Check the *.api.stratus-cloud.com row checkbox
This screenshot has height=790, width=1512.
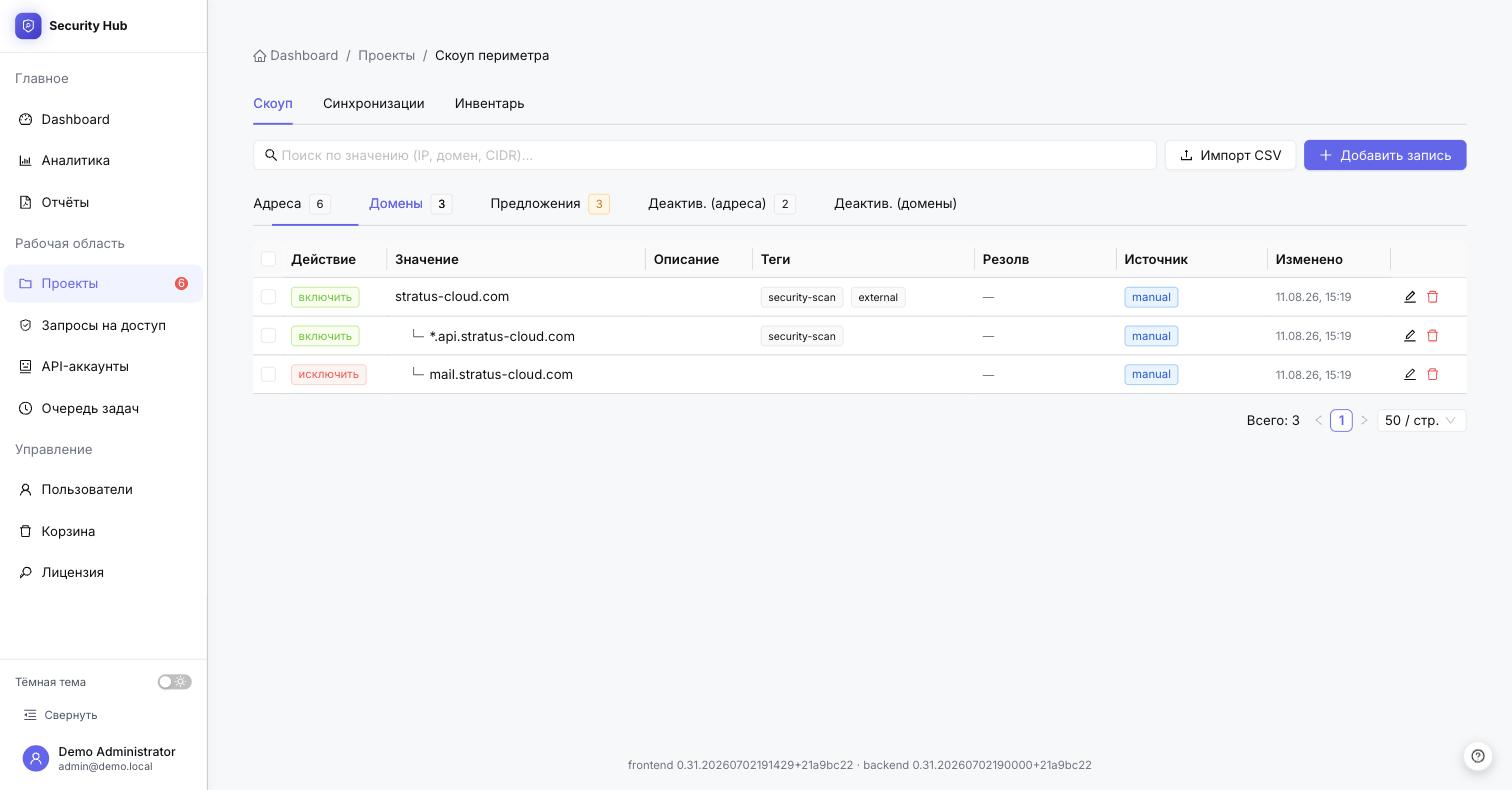(x=268, y=336)
